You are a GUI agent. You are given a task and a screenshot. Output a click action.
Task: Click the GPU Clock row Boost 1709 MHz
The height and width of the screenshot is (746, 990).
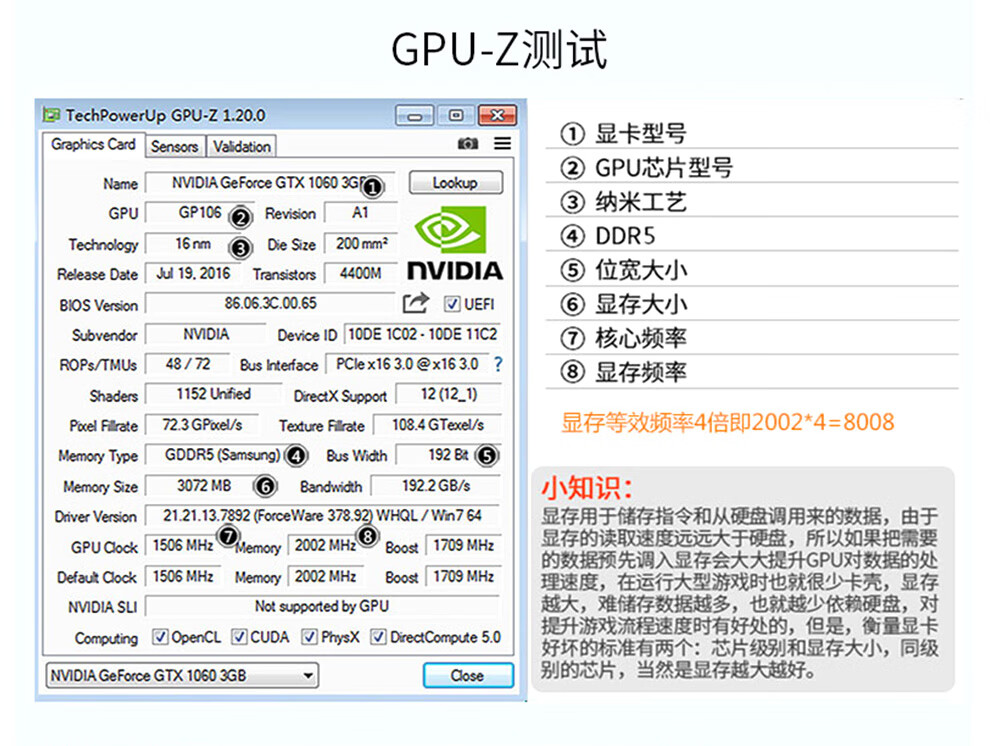click(x=464, y=545)
